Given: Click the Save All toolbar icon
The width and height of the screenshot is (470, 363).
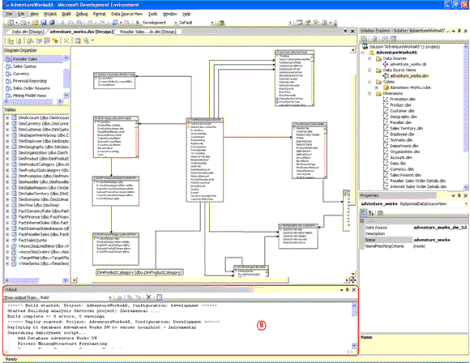Looking at the screenshot, I should point(52,23).
